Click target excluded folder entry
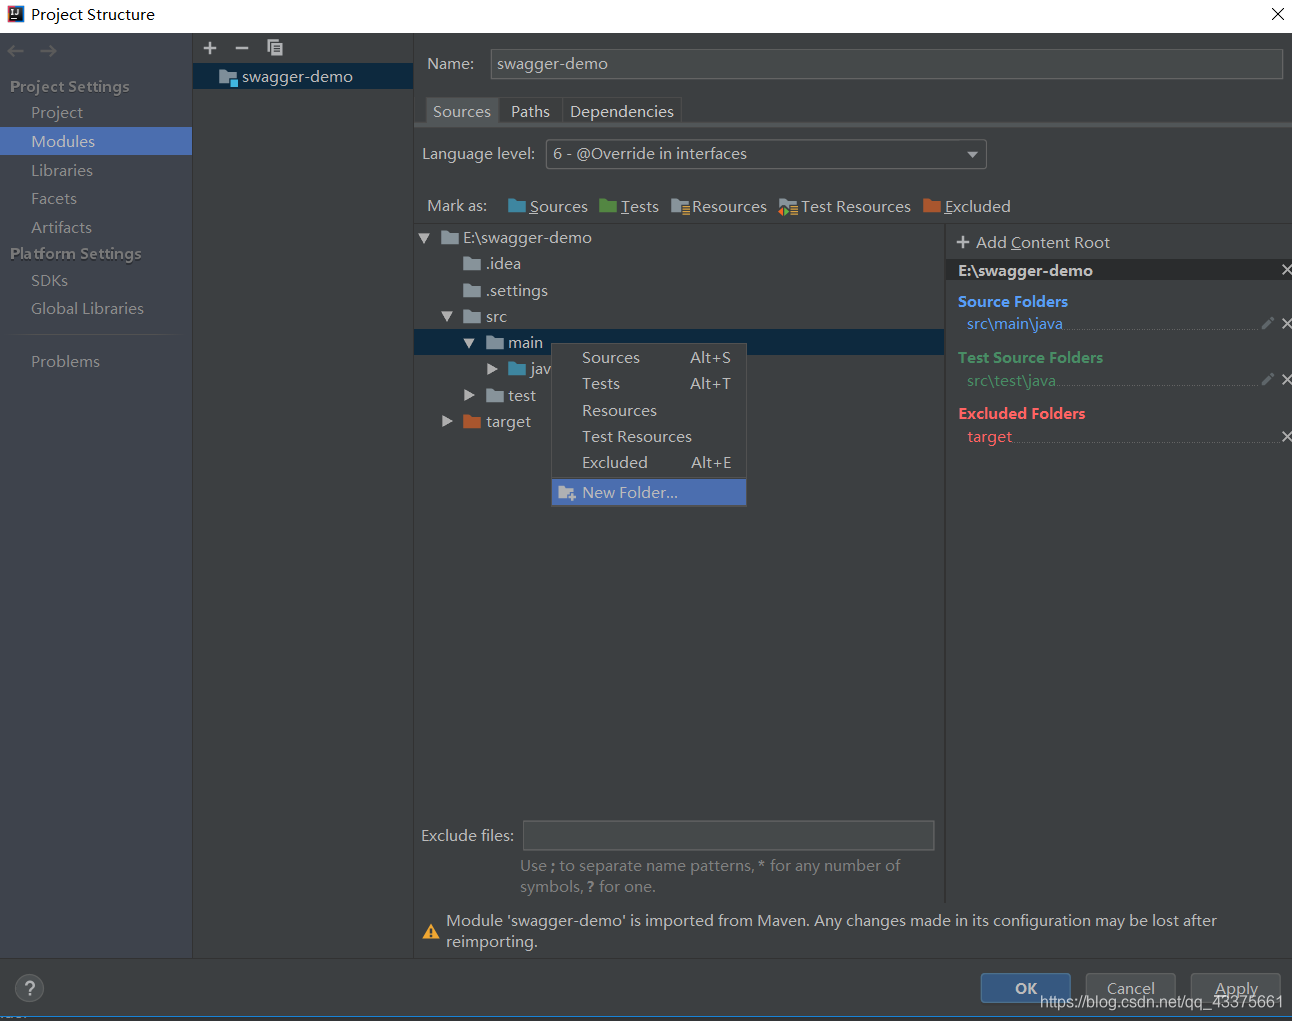1292x1021 pixels. [989, 437]
